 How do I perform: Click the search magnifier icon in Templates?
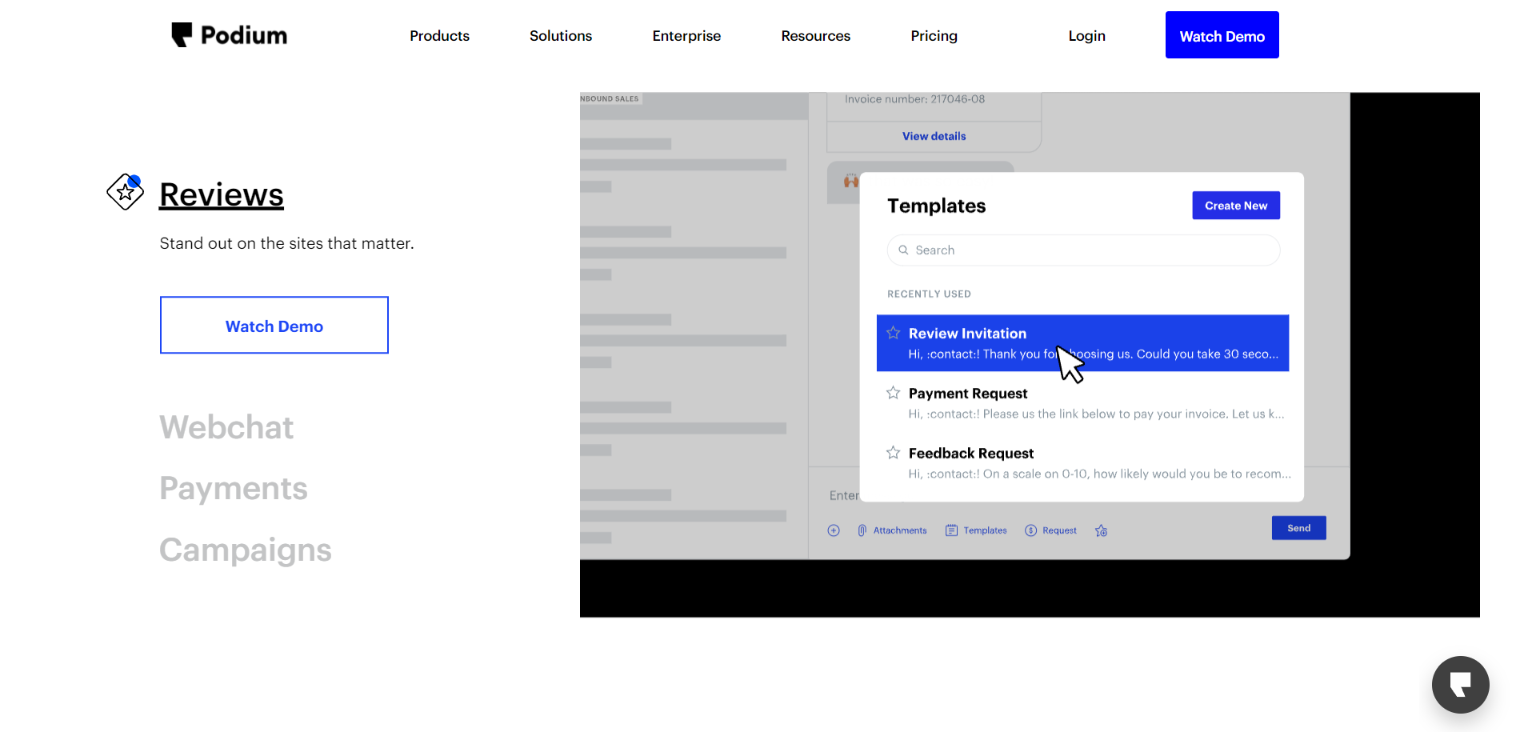coord(903,250)
